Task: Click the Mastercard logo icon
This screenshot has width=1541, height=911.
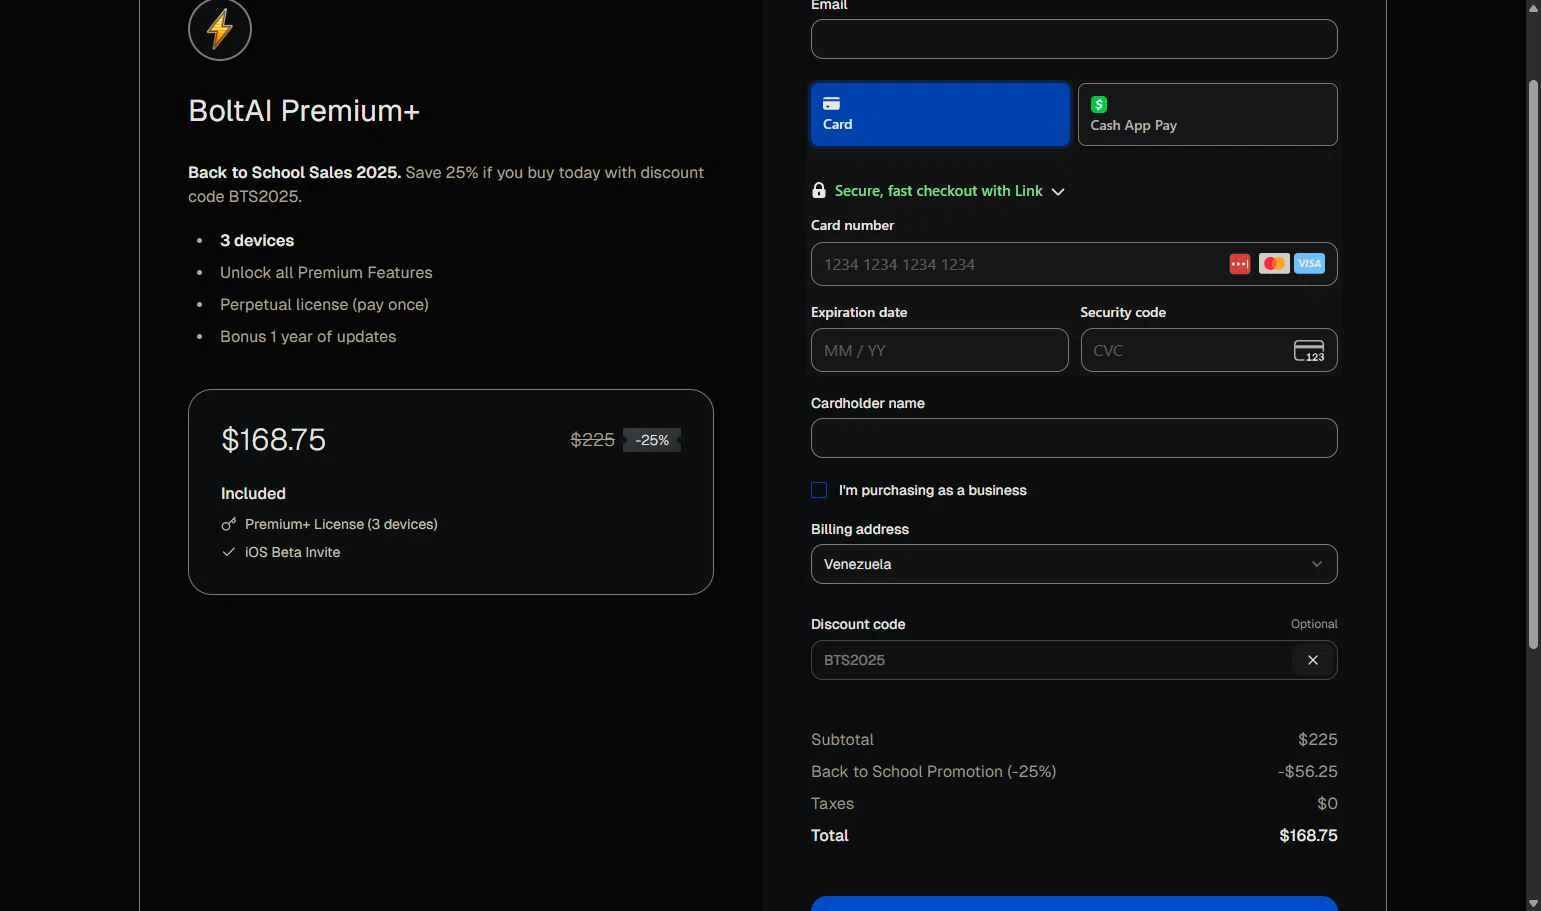Action: tap(1273, 264)
